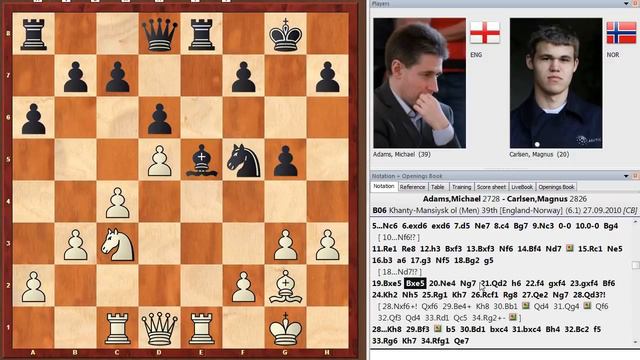Go to variation move 28.Nxf6+!
The width and height of the screenshot is (640, 360).
click(x=401, y=306)
